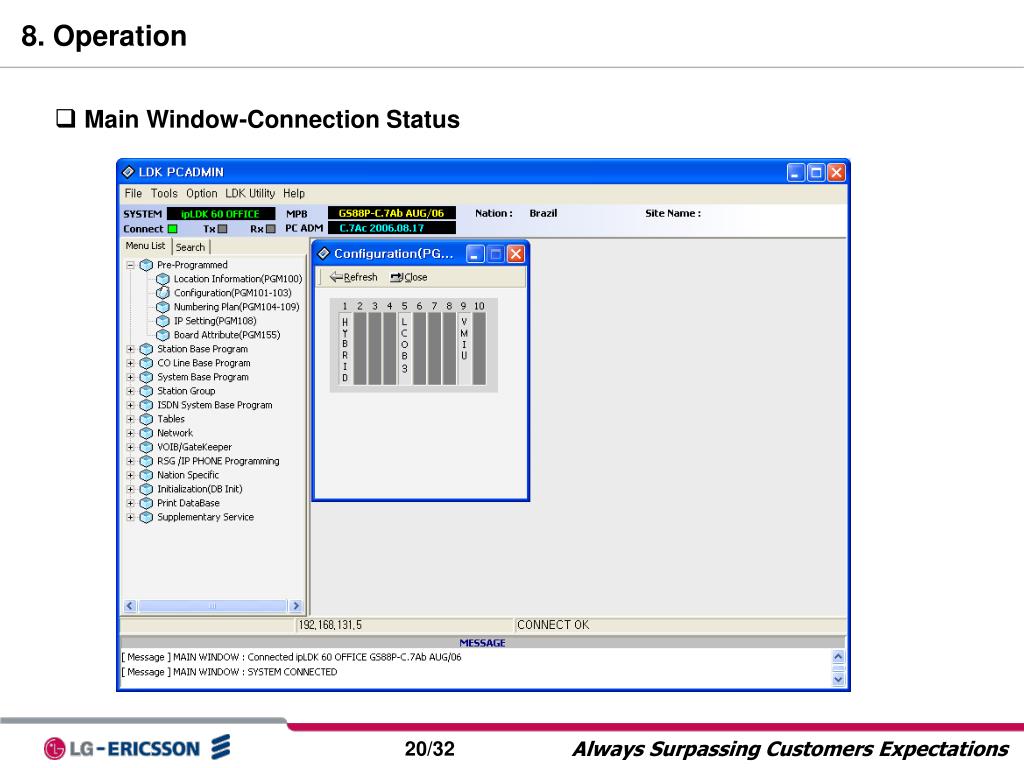Expand the VOIB/GateKeeper node
The width and height of the screenshot is (1024, 768).
[x=130, y=447]
